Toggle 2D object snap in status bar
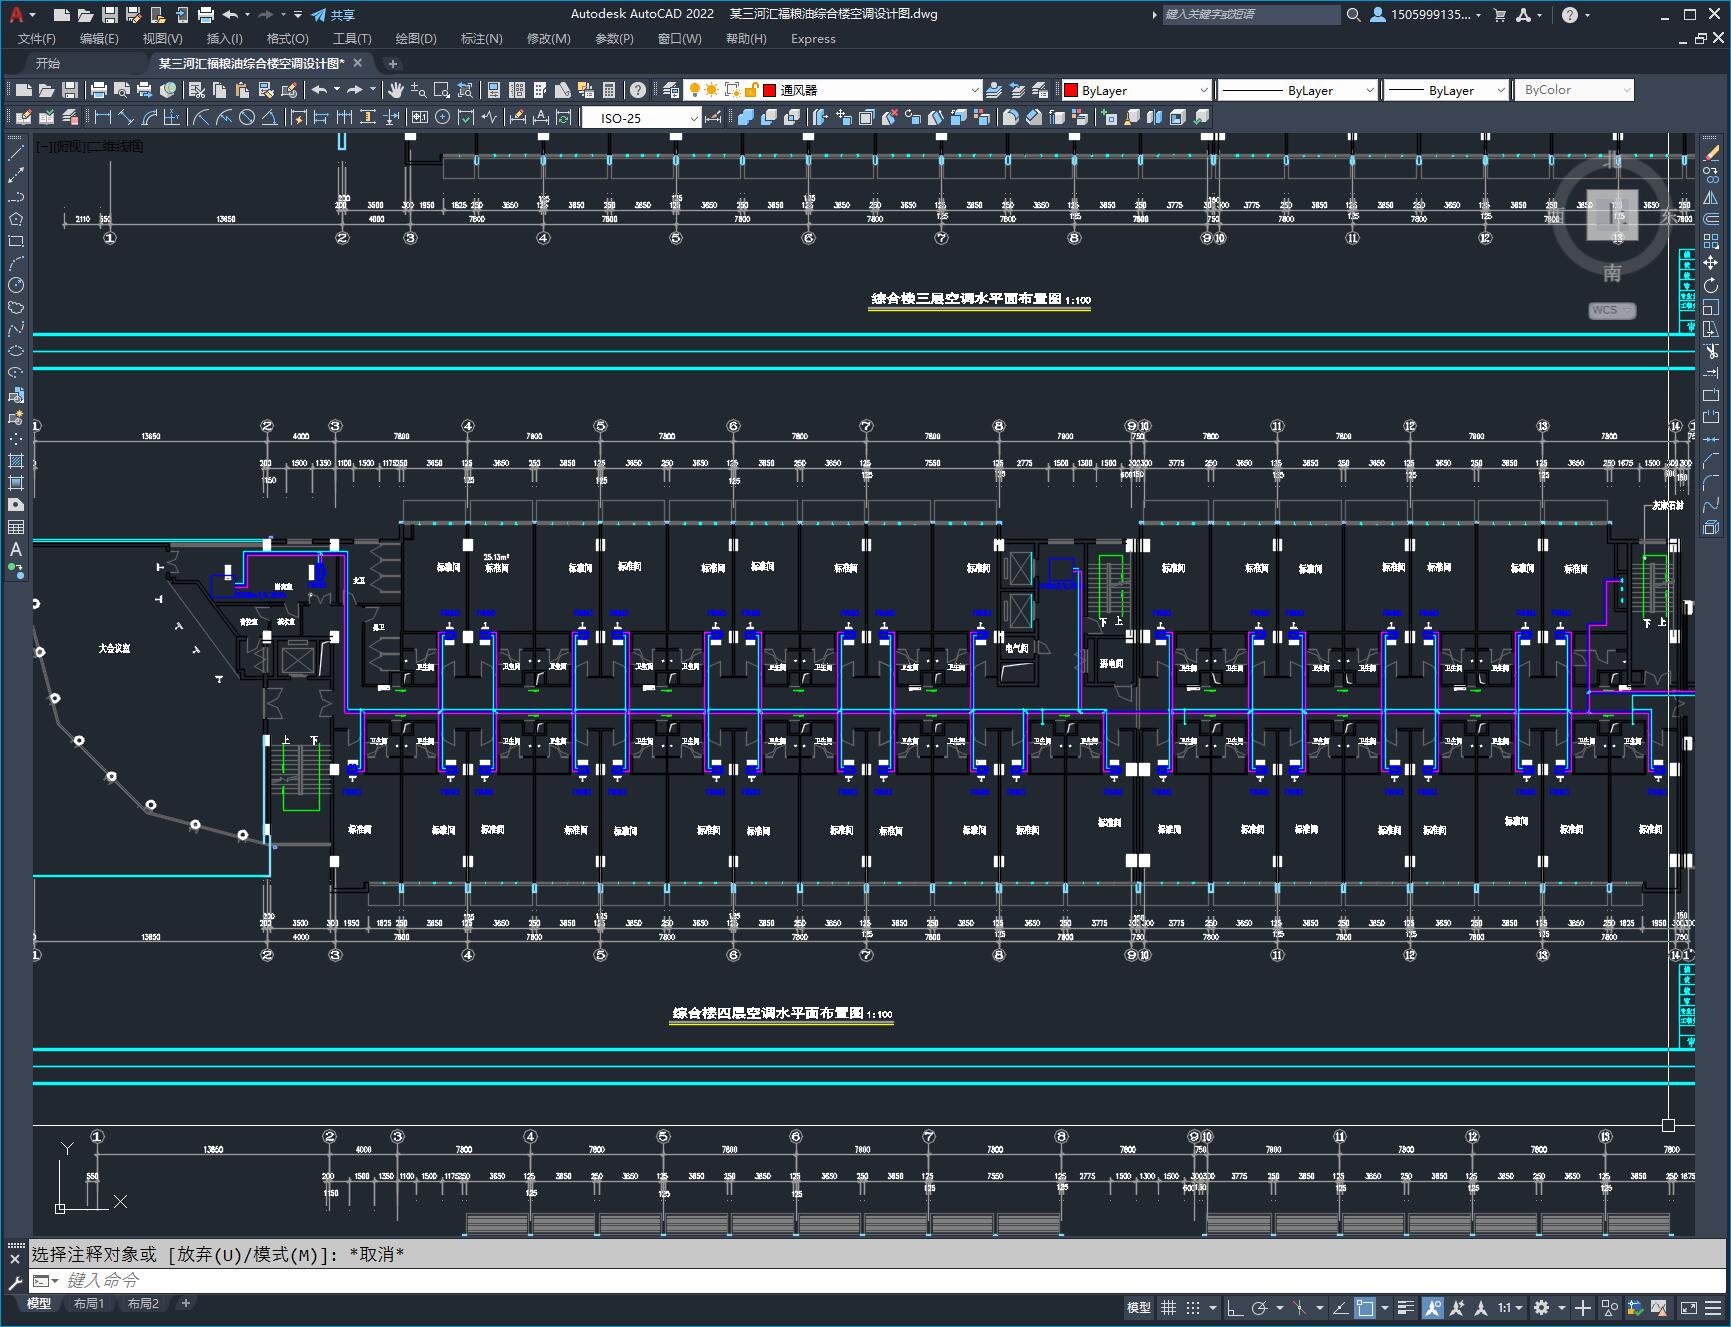 tap(1365, 1307)
